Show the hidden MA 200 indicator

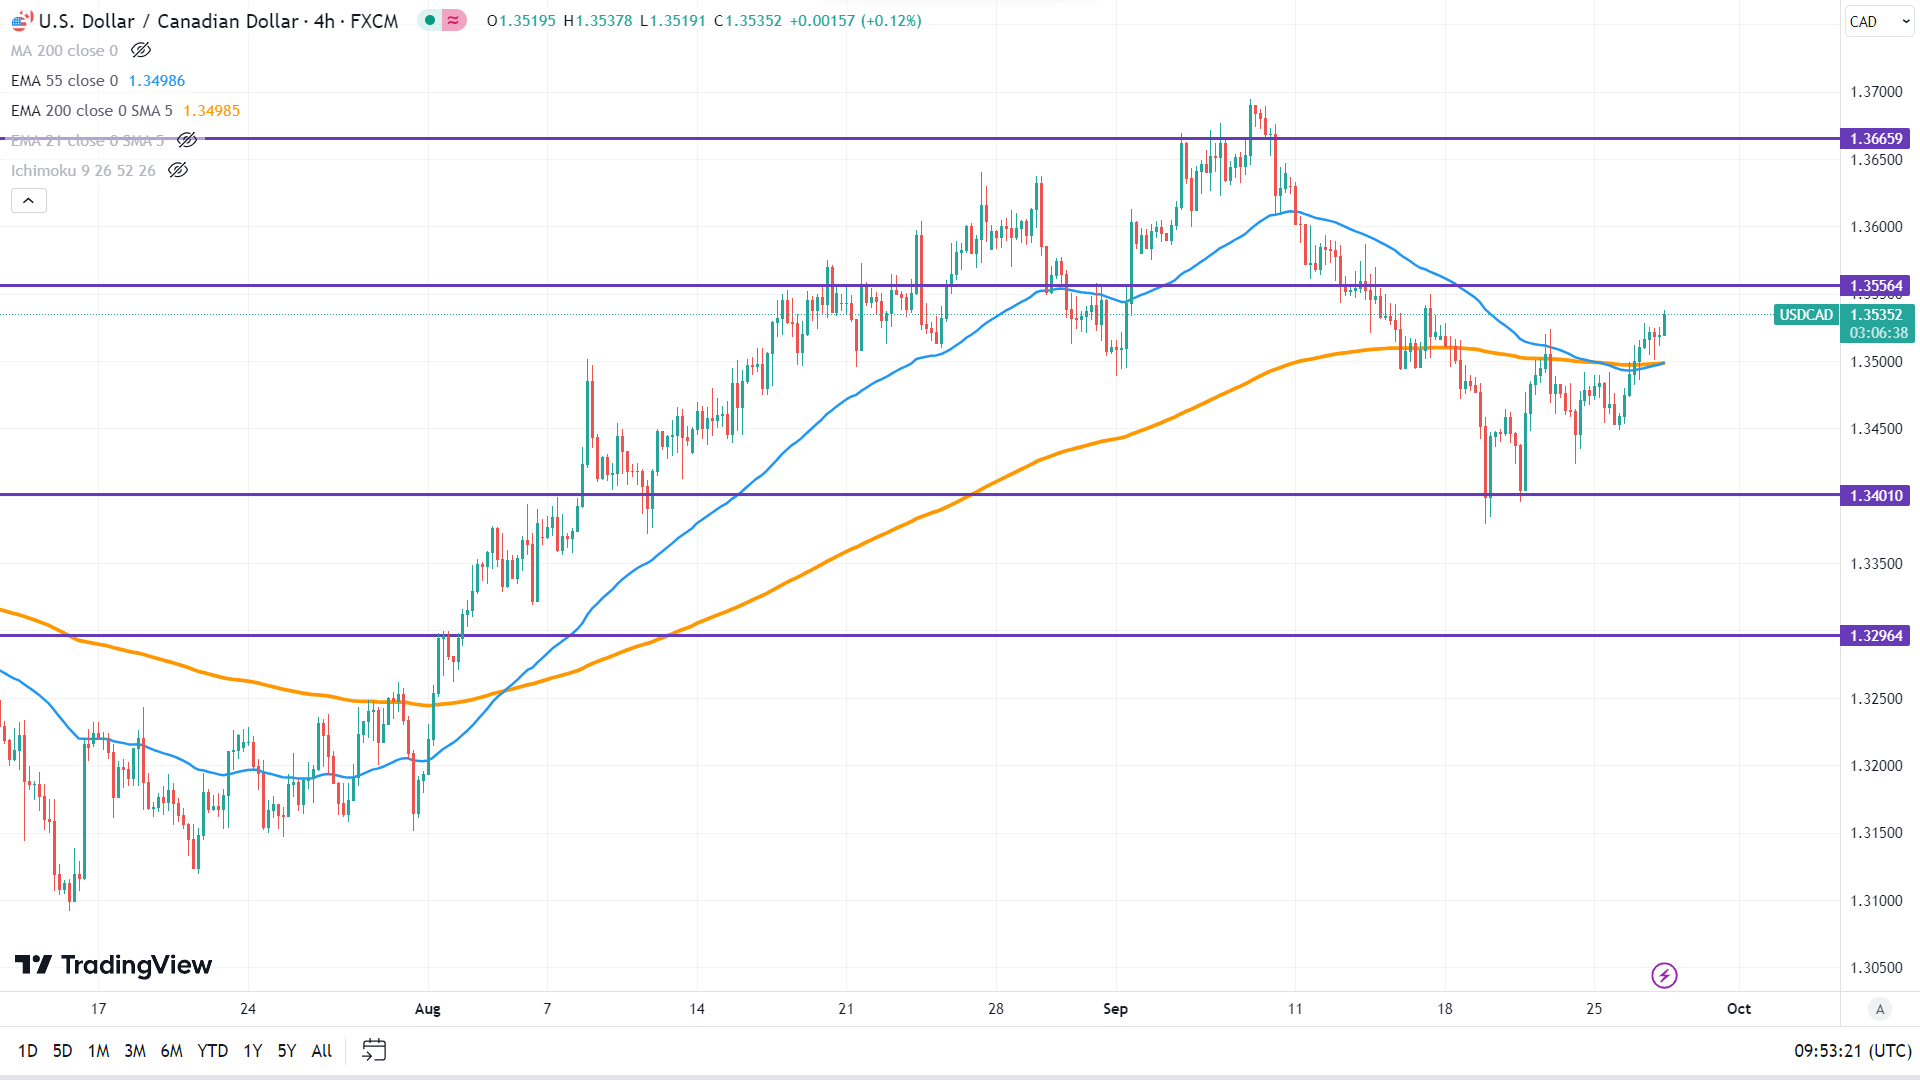pyautogui.click(x=141, y=50)
